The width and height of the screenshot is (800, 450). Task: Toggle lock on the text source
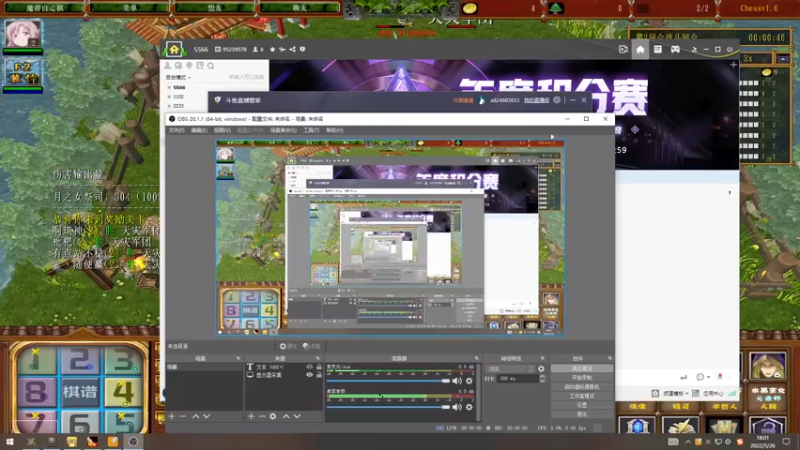(319, 367)
